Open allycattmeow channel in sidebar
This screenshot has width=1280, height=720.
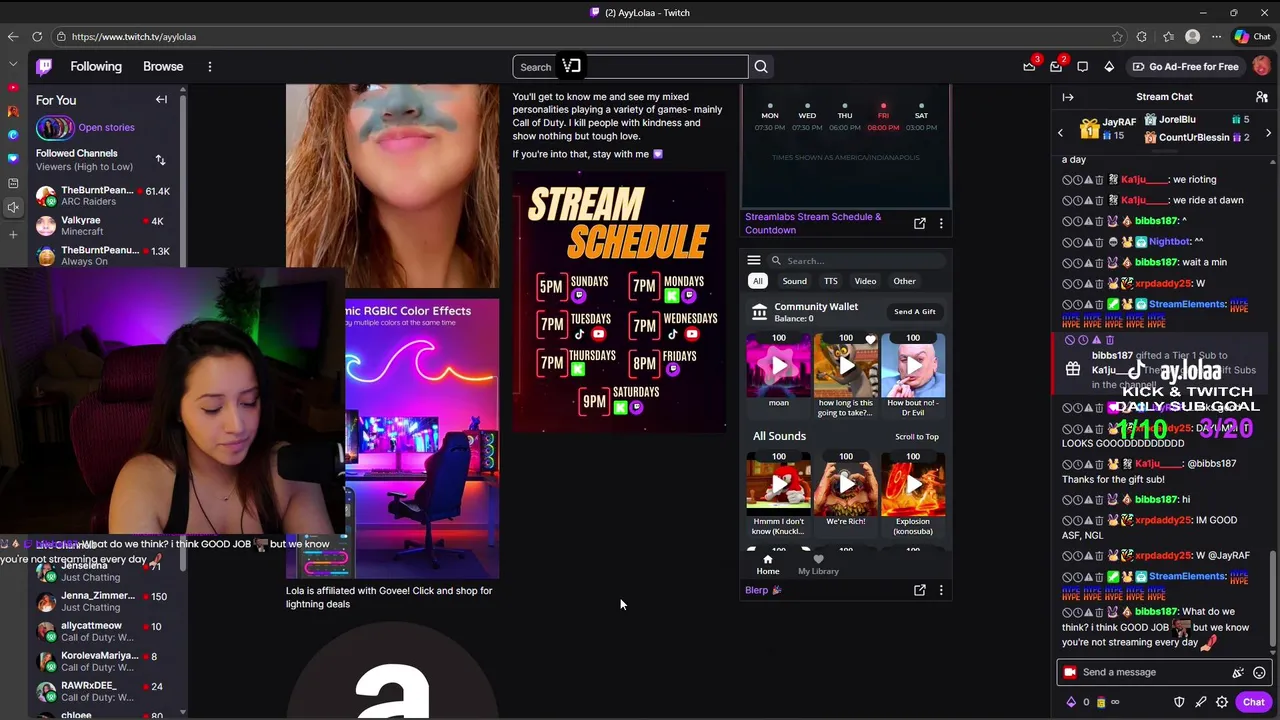tap(104, 632)
